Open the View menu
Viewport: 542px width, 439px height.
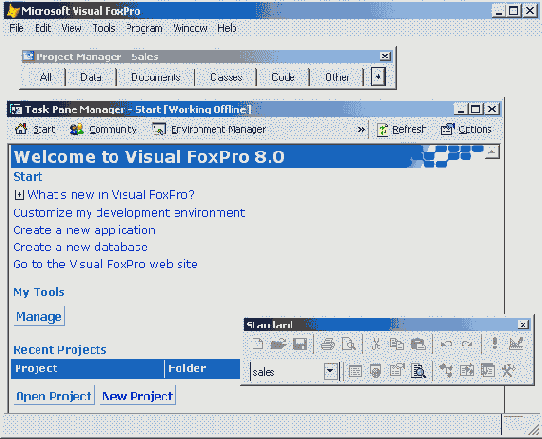pyautogui.click(x=72, y=28)
